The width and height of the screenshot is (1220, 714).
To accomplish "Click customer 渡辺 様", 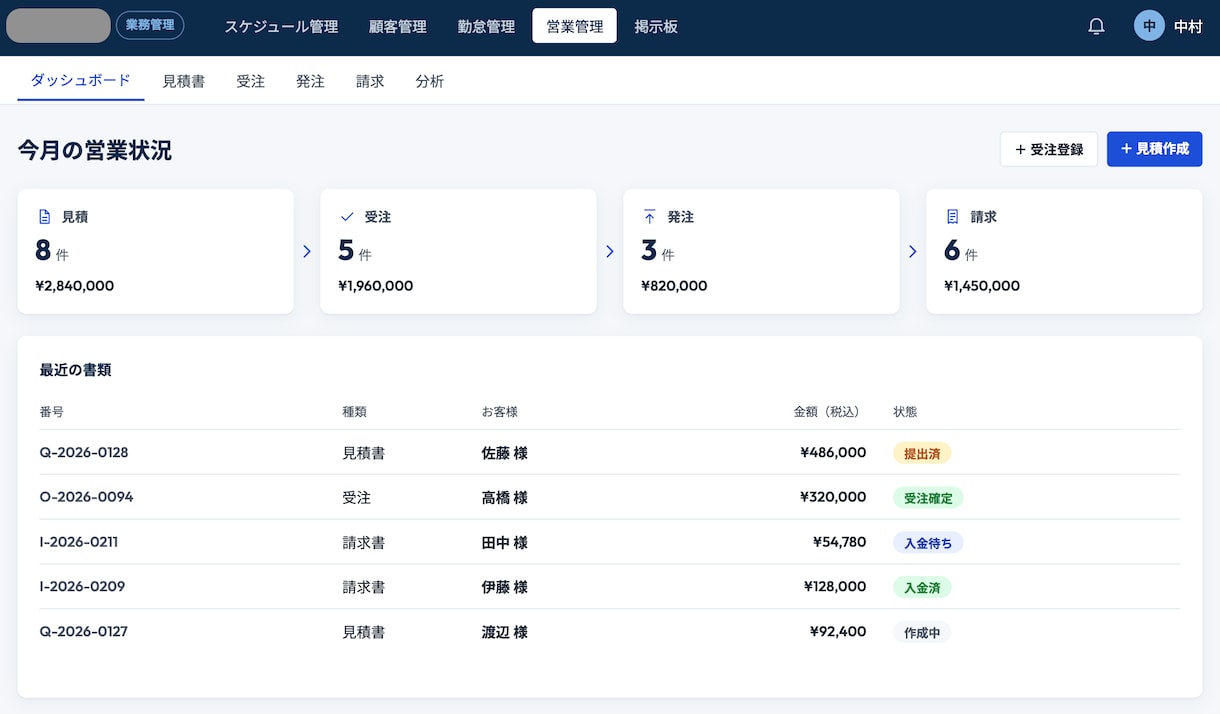I will pos(504,632).
